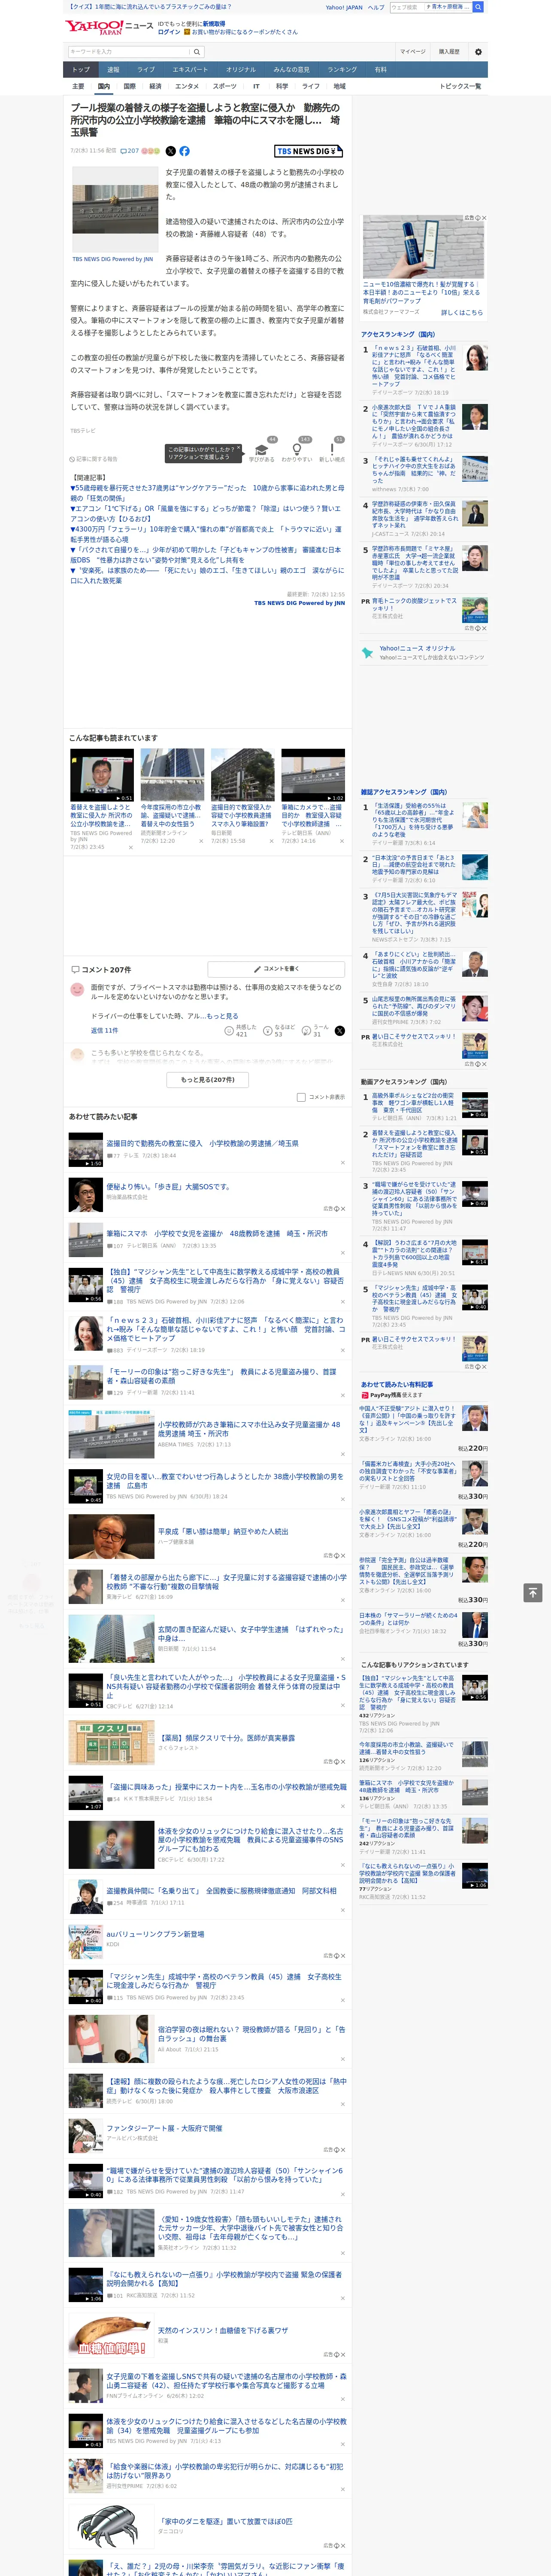Open the ライブ tab in blue bar
Viewport: 551px width, 2576px height.
coord(146,70)
